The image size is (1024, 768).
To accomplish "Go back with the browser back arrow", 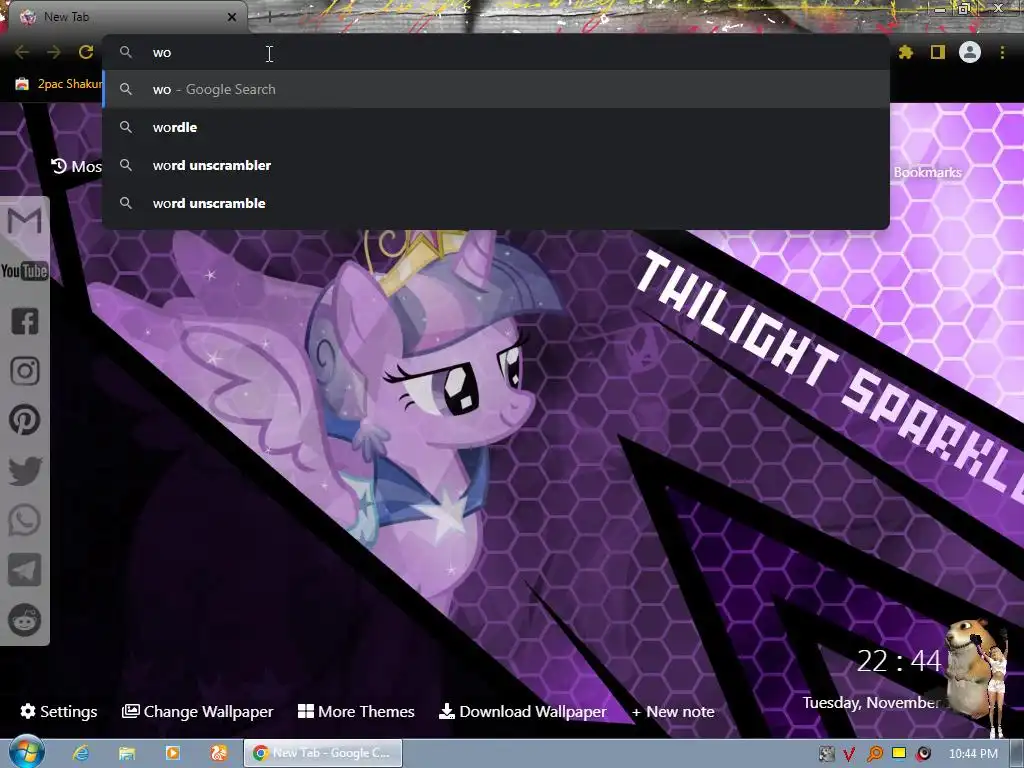I will tap(22, 52).
